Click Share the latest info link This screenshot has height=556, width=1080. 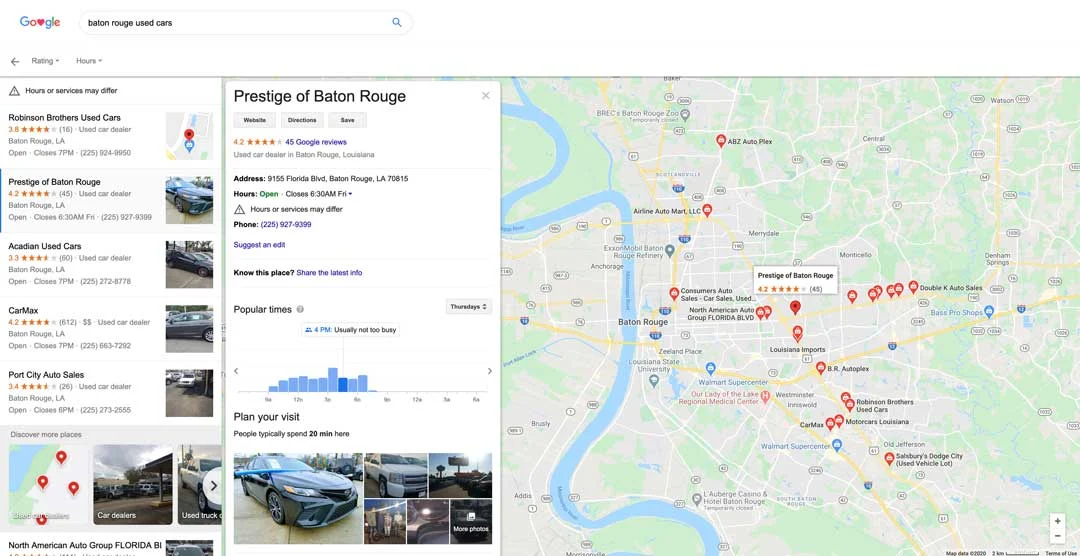click(x=329, y=273)
